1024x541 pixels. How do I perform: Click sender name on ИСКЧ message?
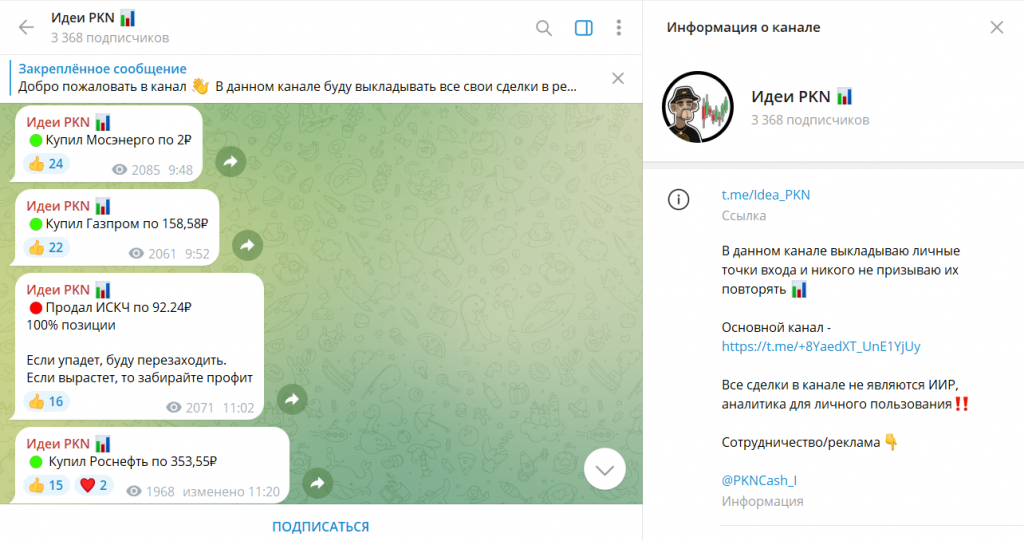tap(69, 289)
